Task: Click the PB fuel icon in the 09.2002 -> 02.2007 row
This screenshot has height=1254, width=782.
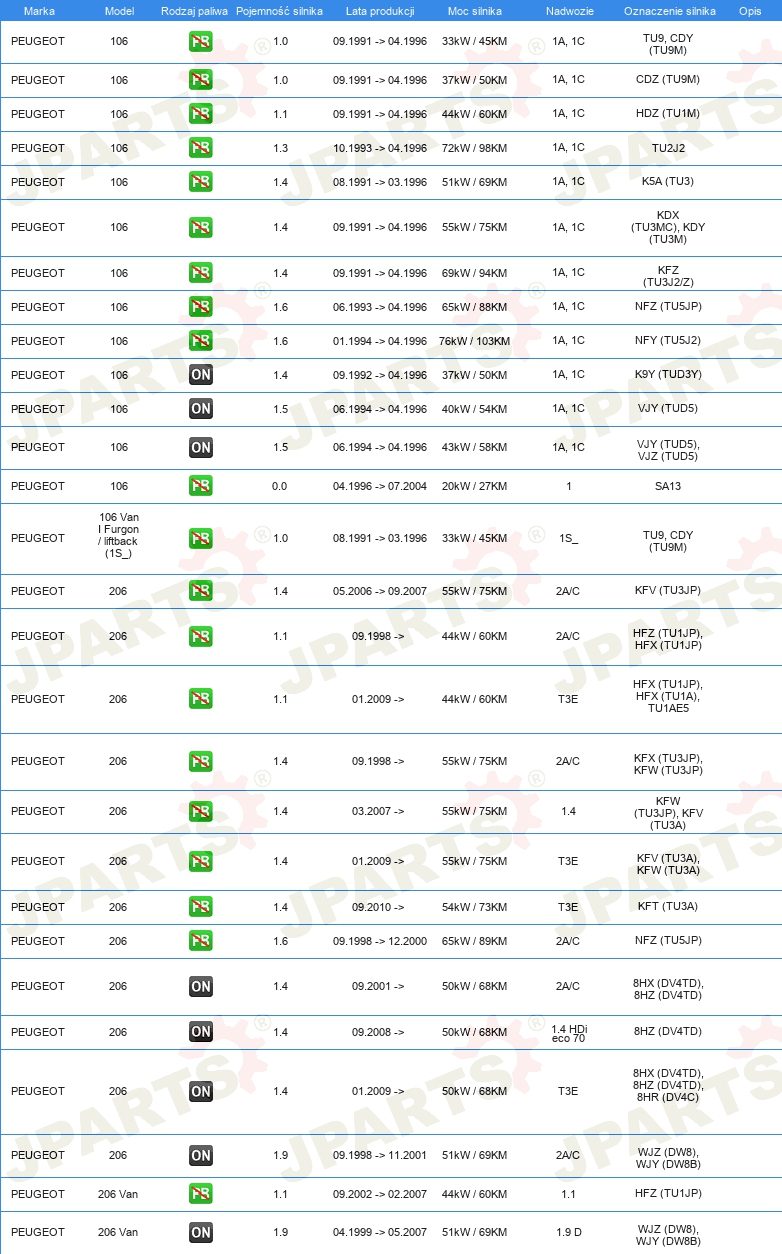Action: 201,1193
